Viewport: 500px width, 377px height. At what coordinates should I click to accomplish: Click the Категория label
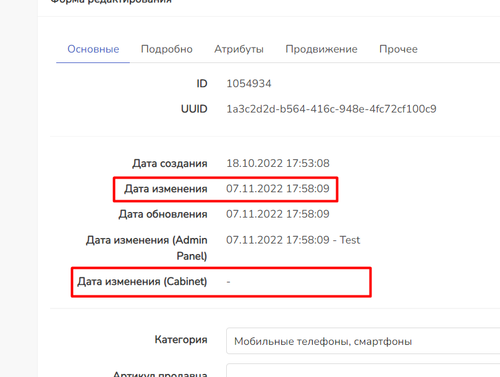pyautogui.click(x=181, y=340)
